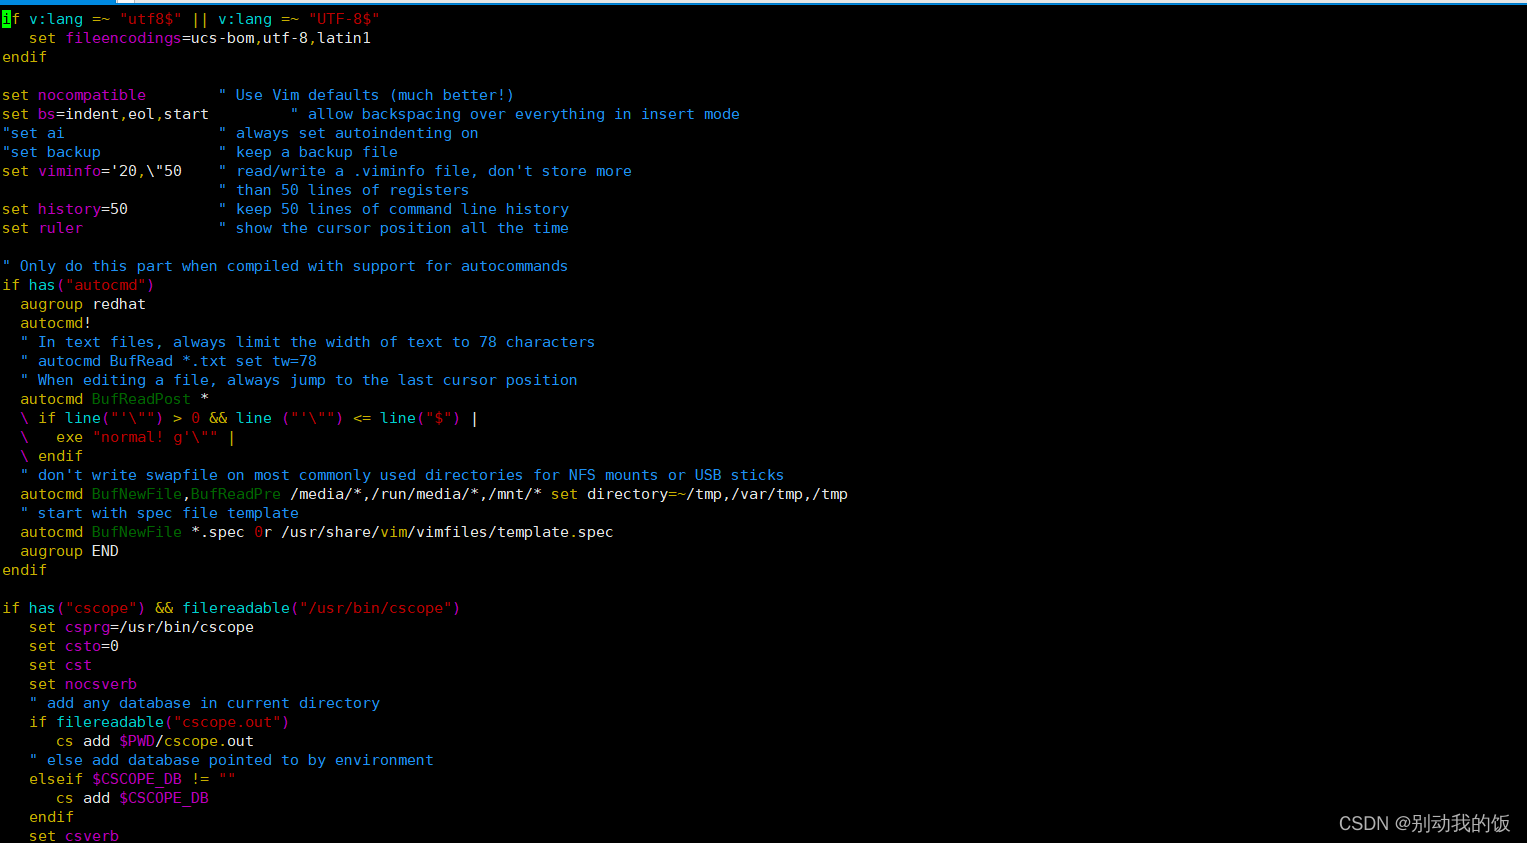
Task: Click comment 'keep a backup file'
Action: [308, 152]
